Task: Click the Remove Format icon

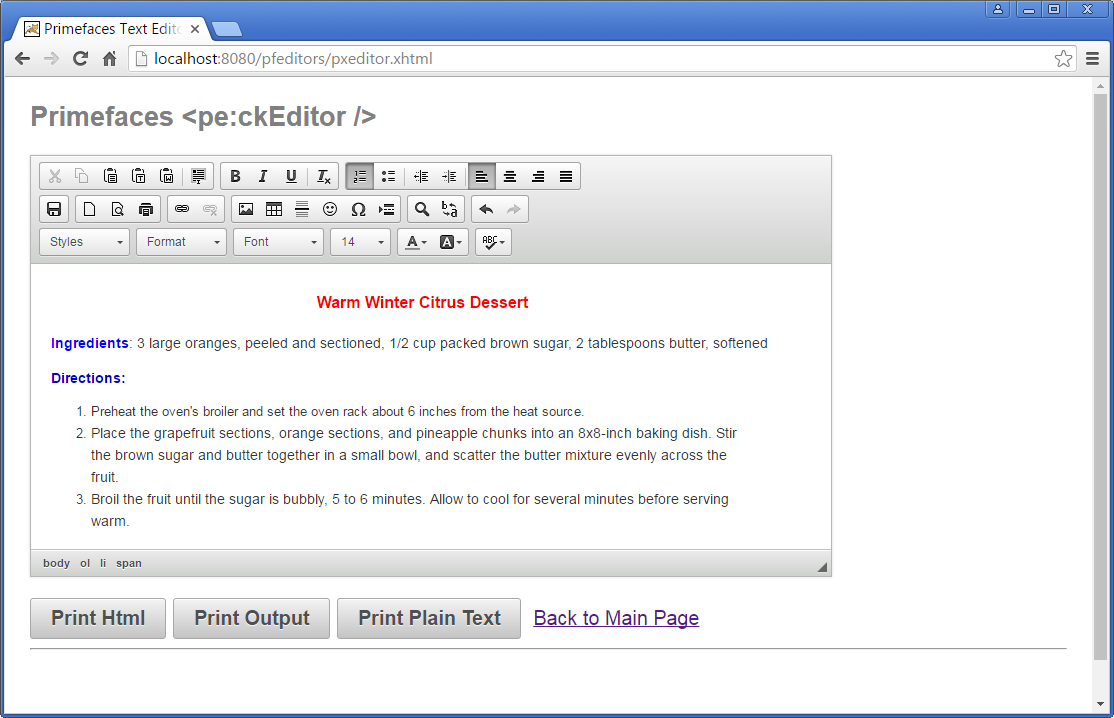Action: (x=323, y=176)
